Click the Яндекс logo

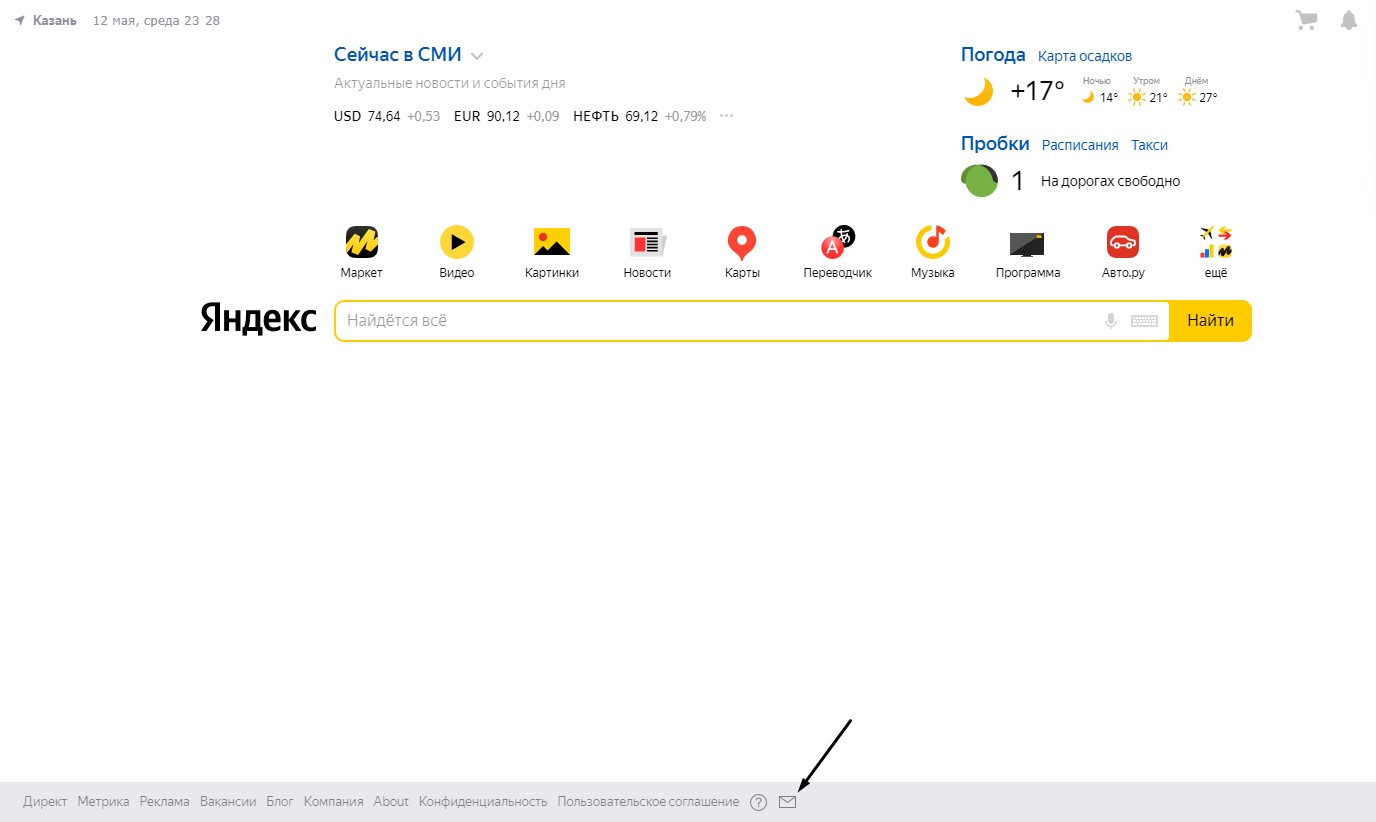coord(259,319)
